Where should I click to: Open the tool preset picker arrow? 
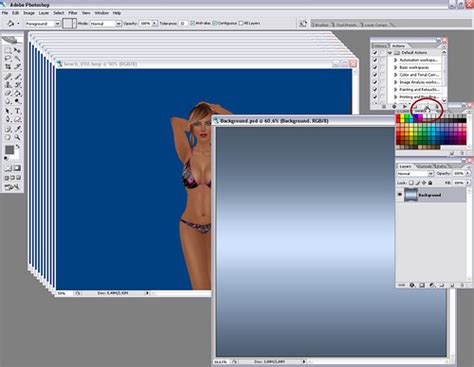click(x=18, y=24)
